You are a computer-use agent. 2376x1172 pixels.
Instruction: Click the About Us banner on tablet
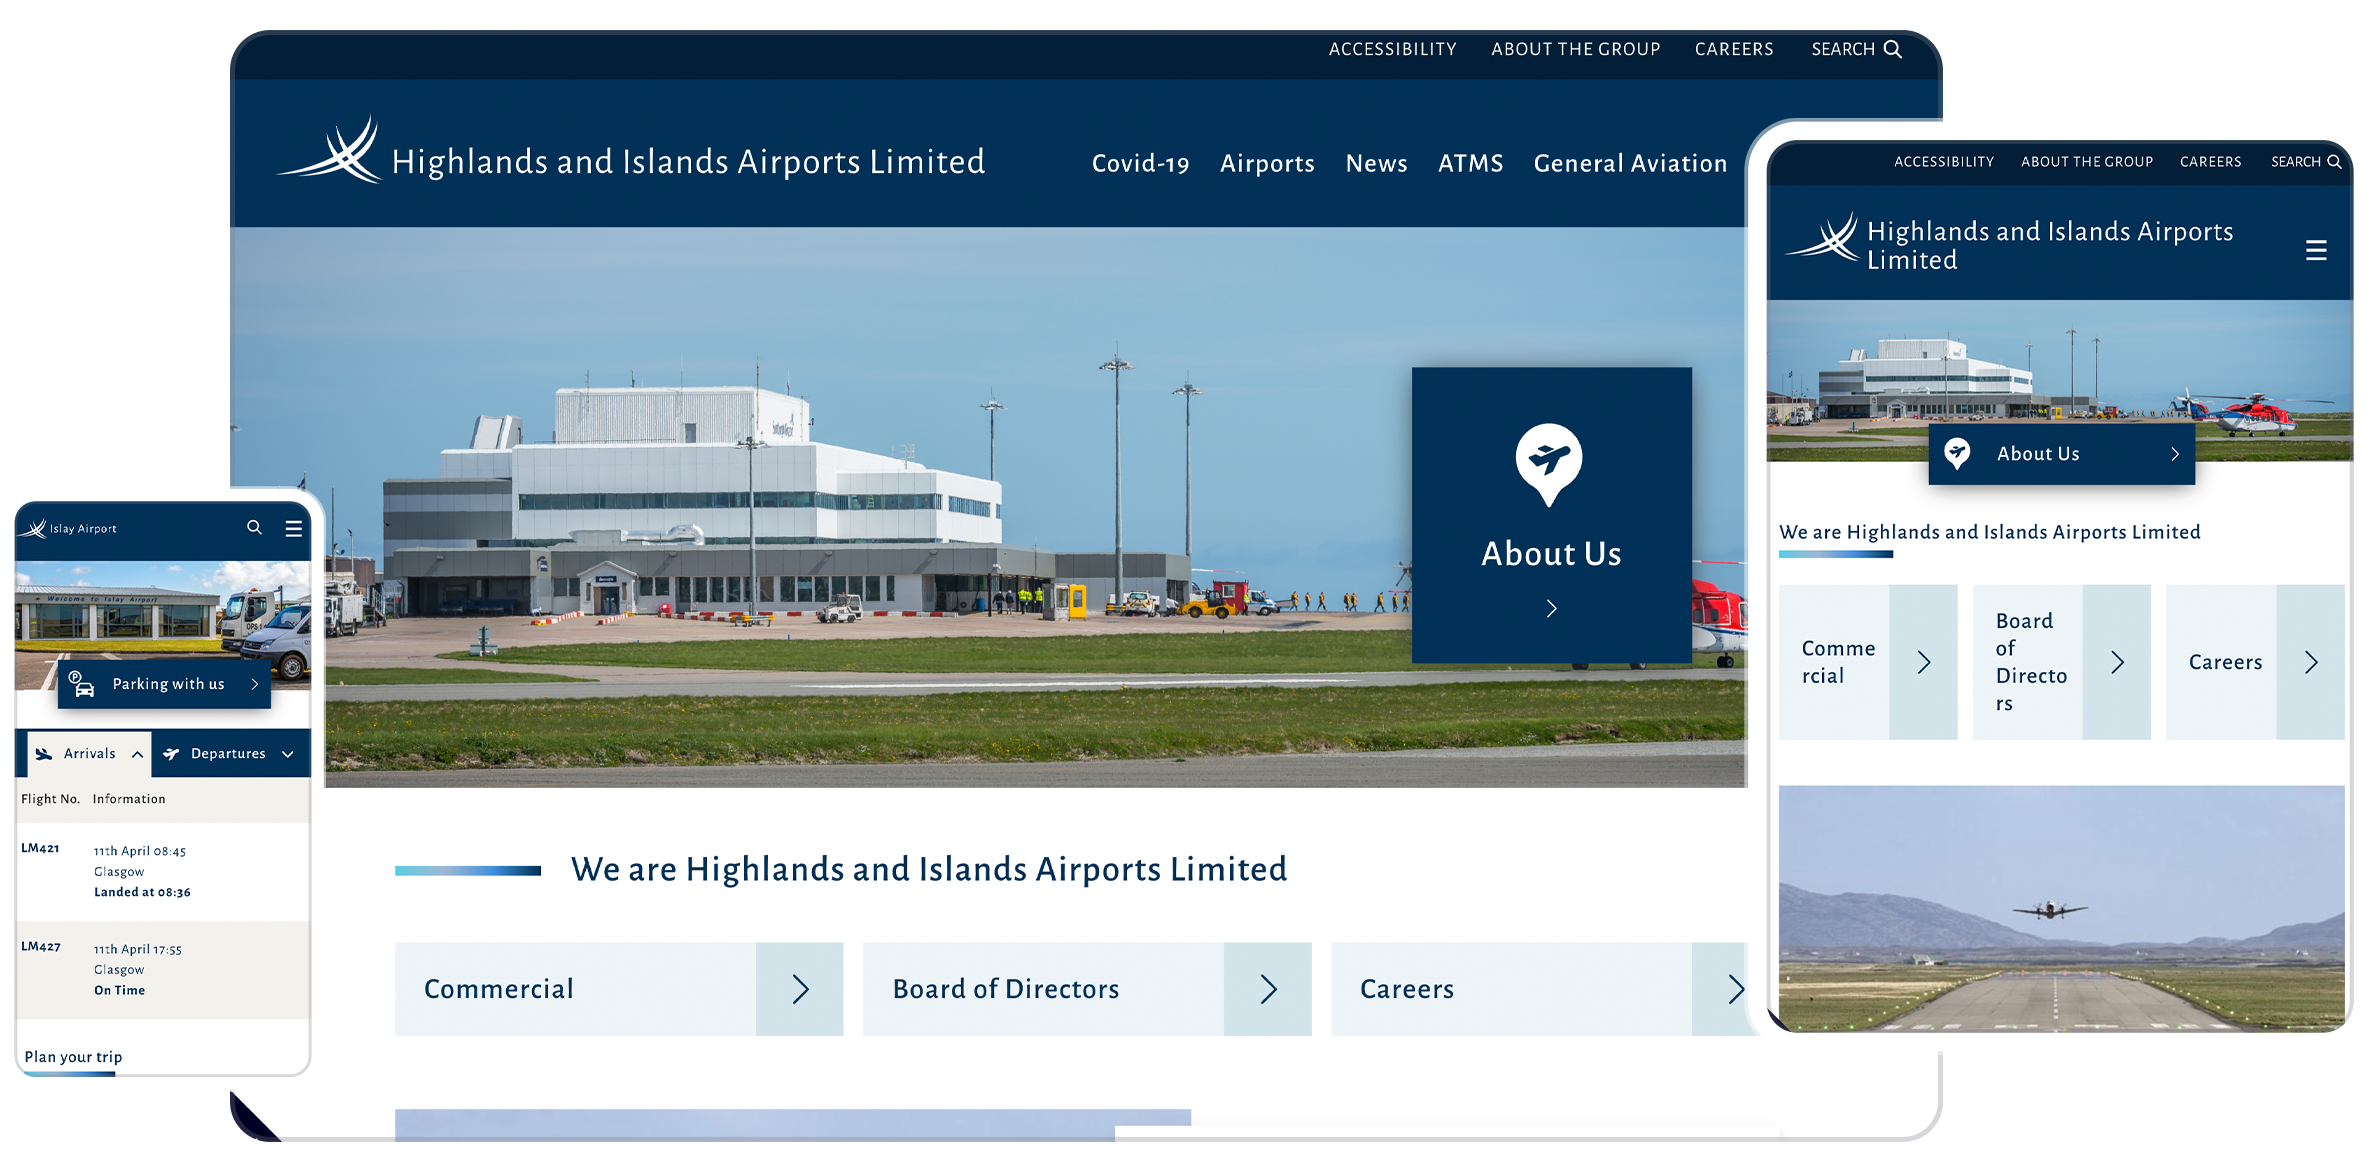tap(2060, 454)
